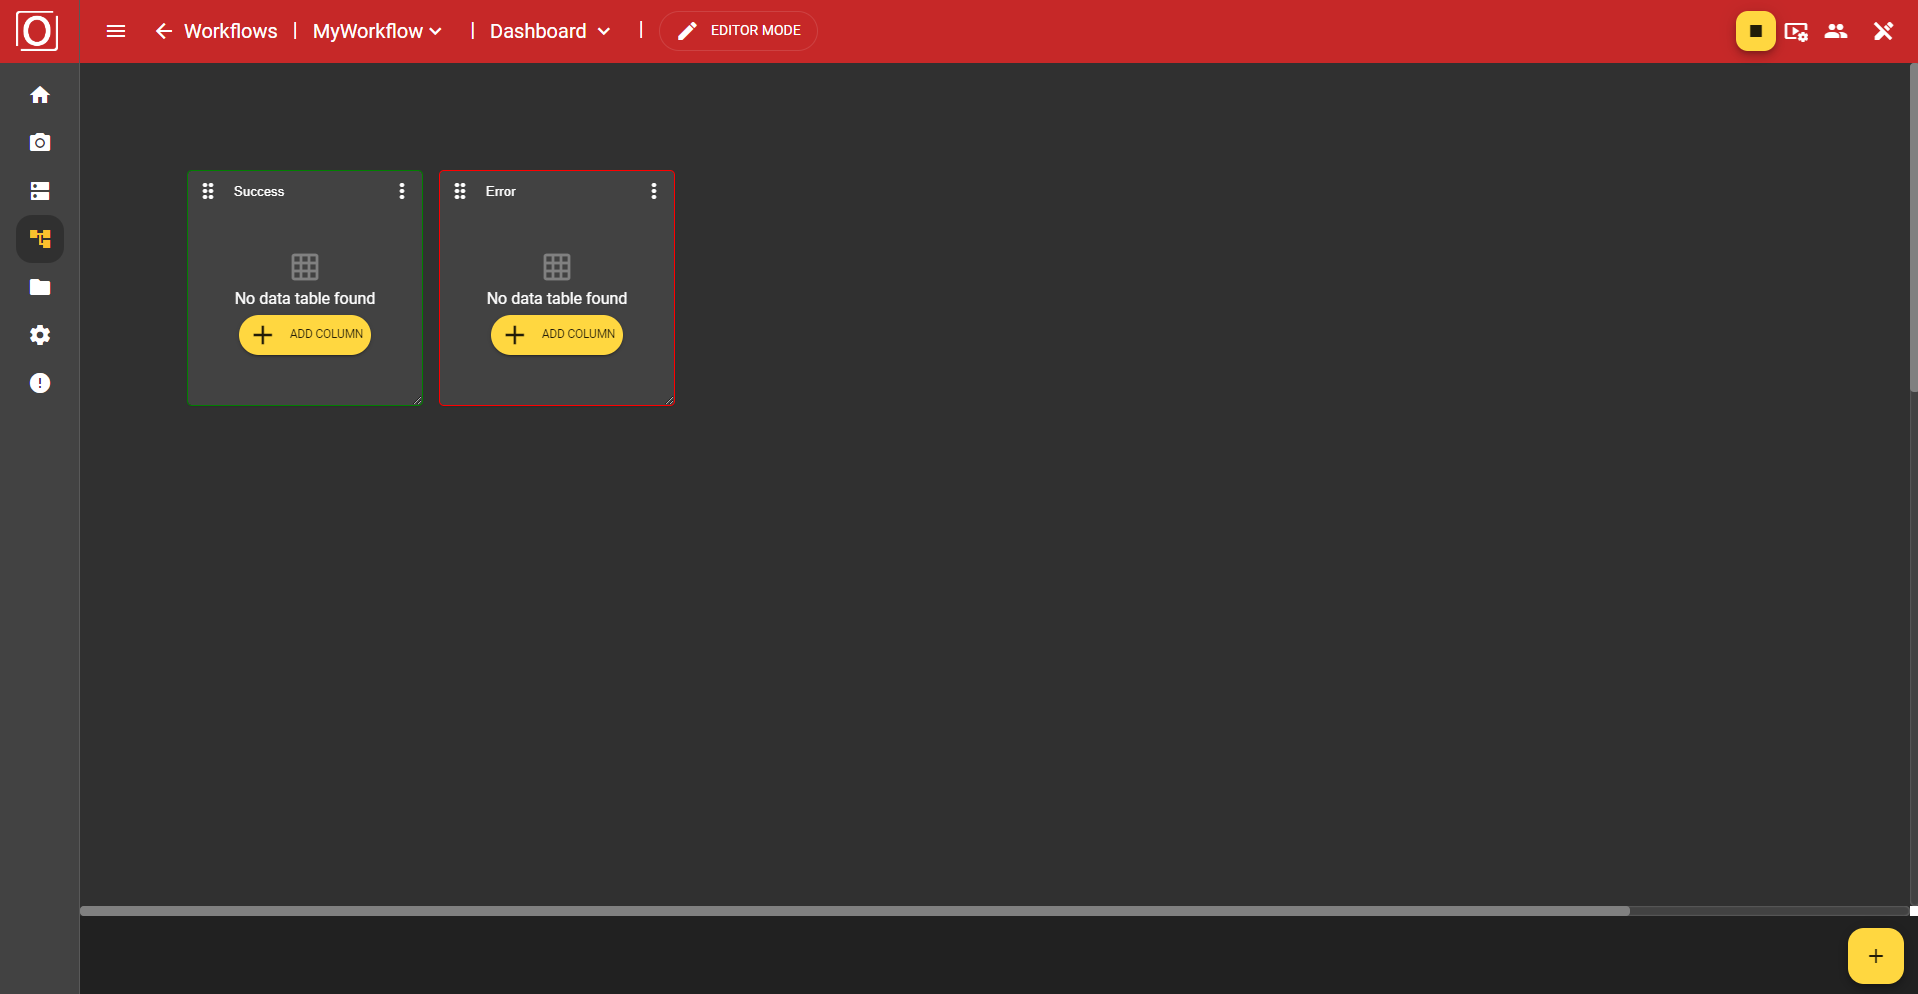Viewport: 1918px width, 994px height.
Task: View alerts via the exclamation icon
Action: pos(40,383)
